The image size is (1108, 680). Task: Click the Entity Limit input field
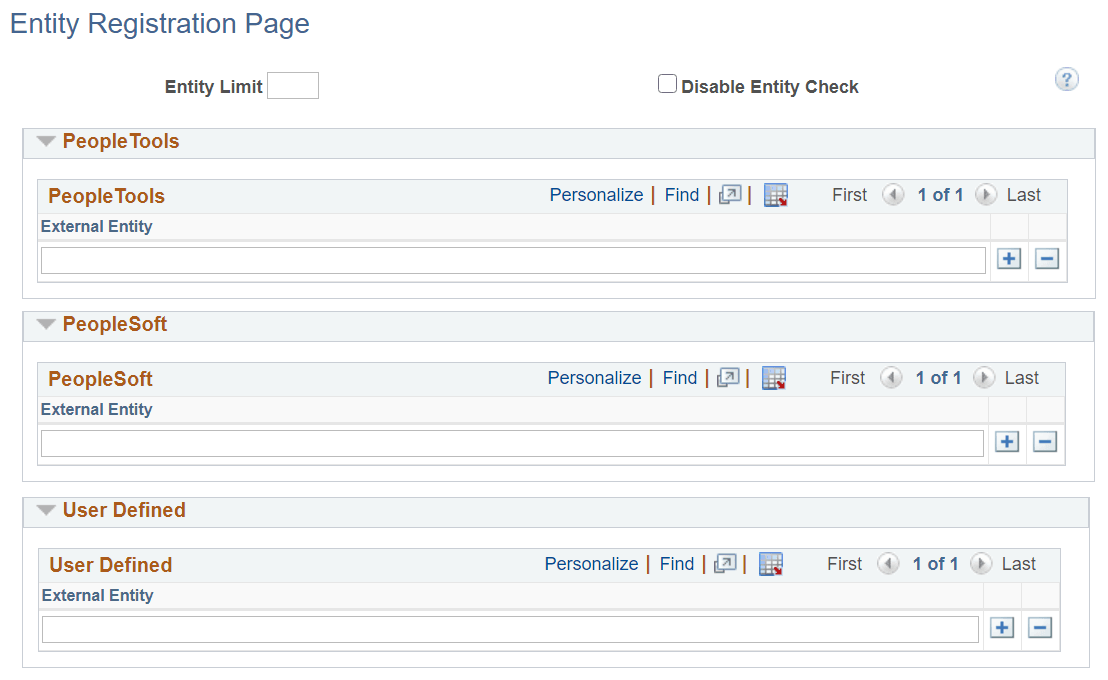(x=293, y=85)
